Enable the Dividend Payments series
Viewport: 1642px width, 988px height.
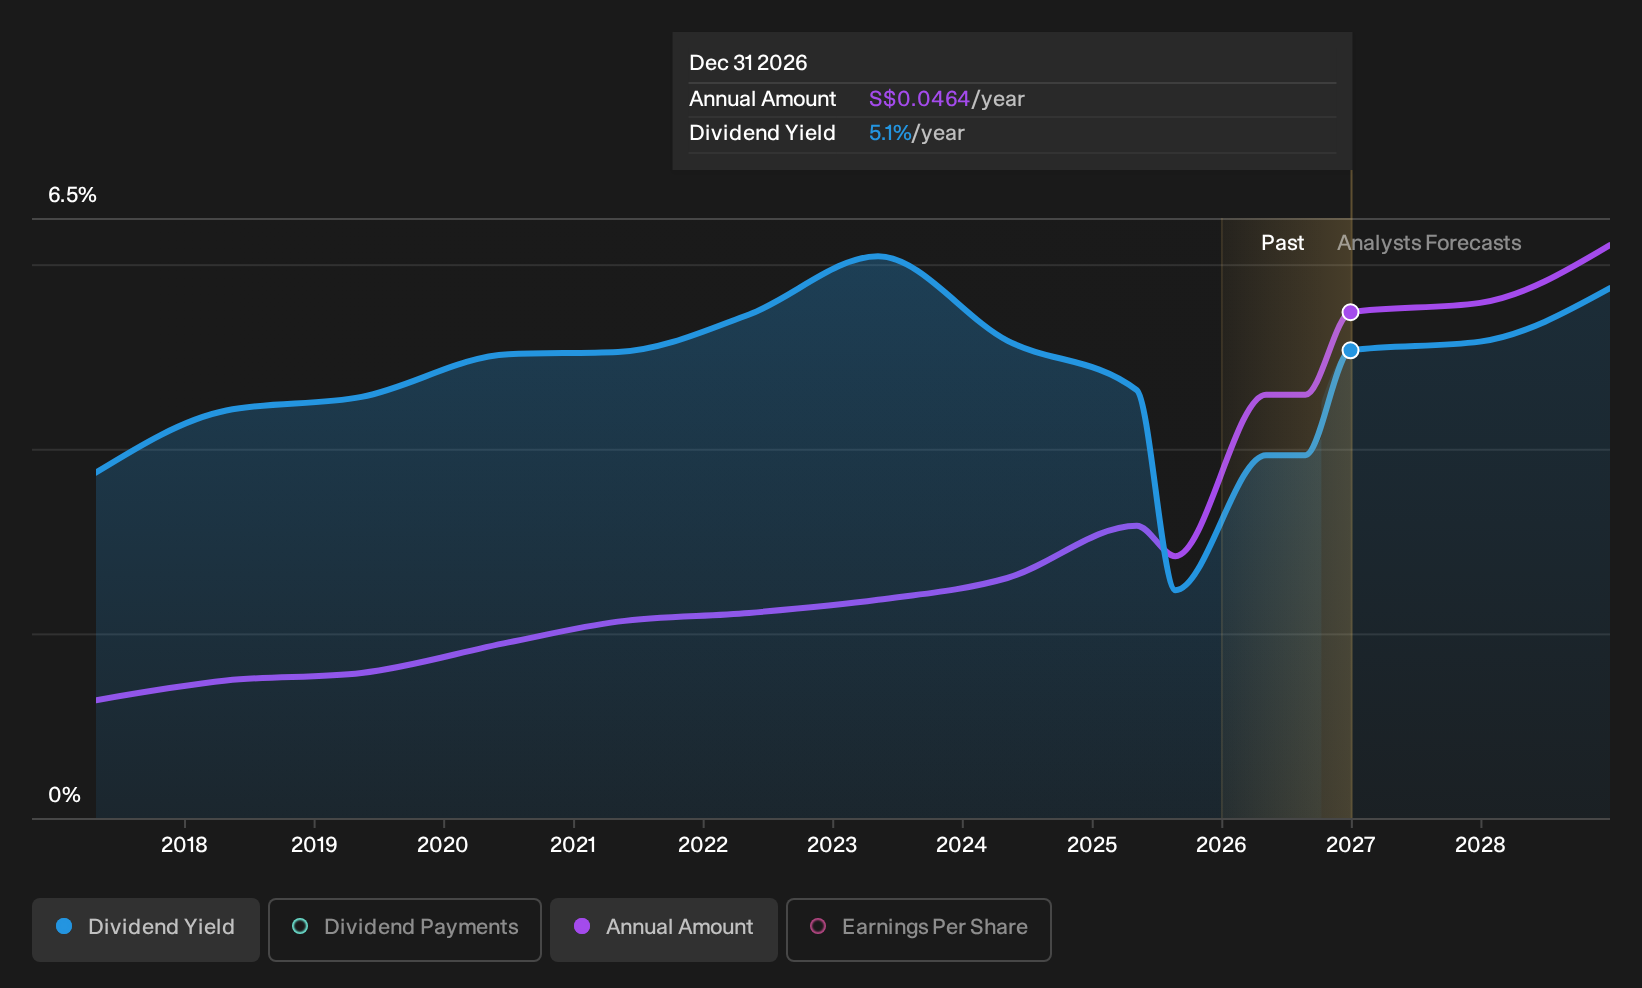(405, 930)
